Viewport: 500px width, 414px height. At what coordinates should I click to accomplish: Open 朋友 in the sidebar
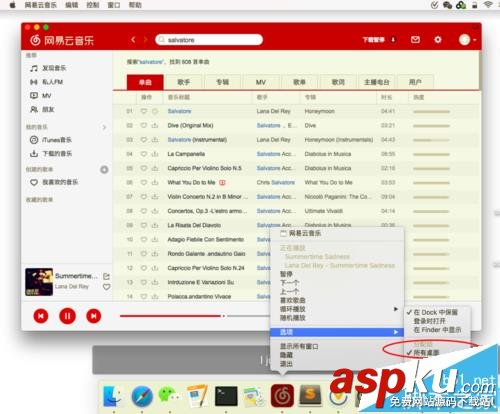pyautogui.click(x=42, y=109)
